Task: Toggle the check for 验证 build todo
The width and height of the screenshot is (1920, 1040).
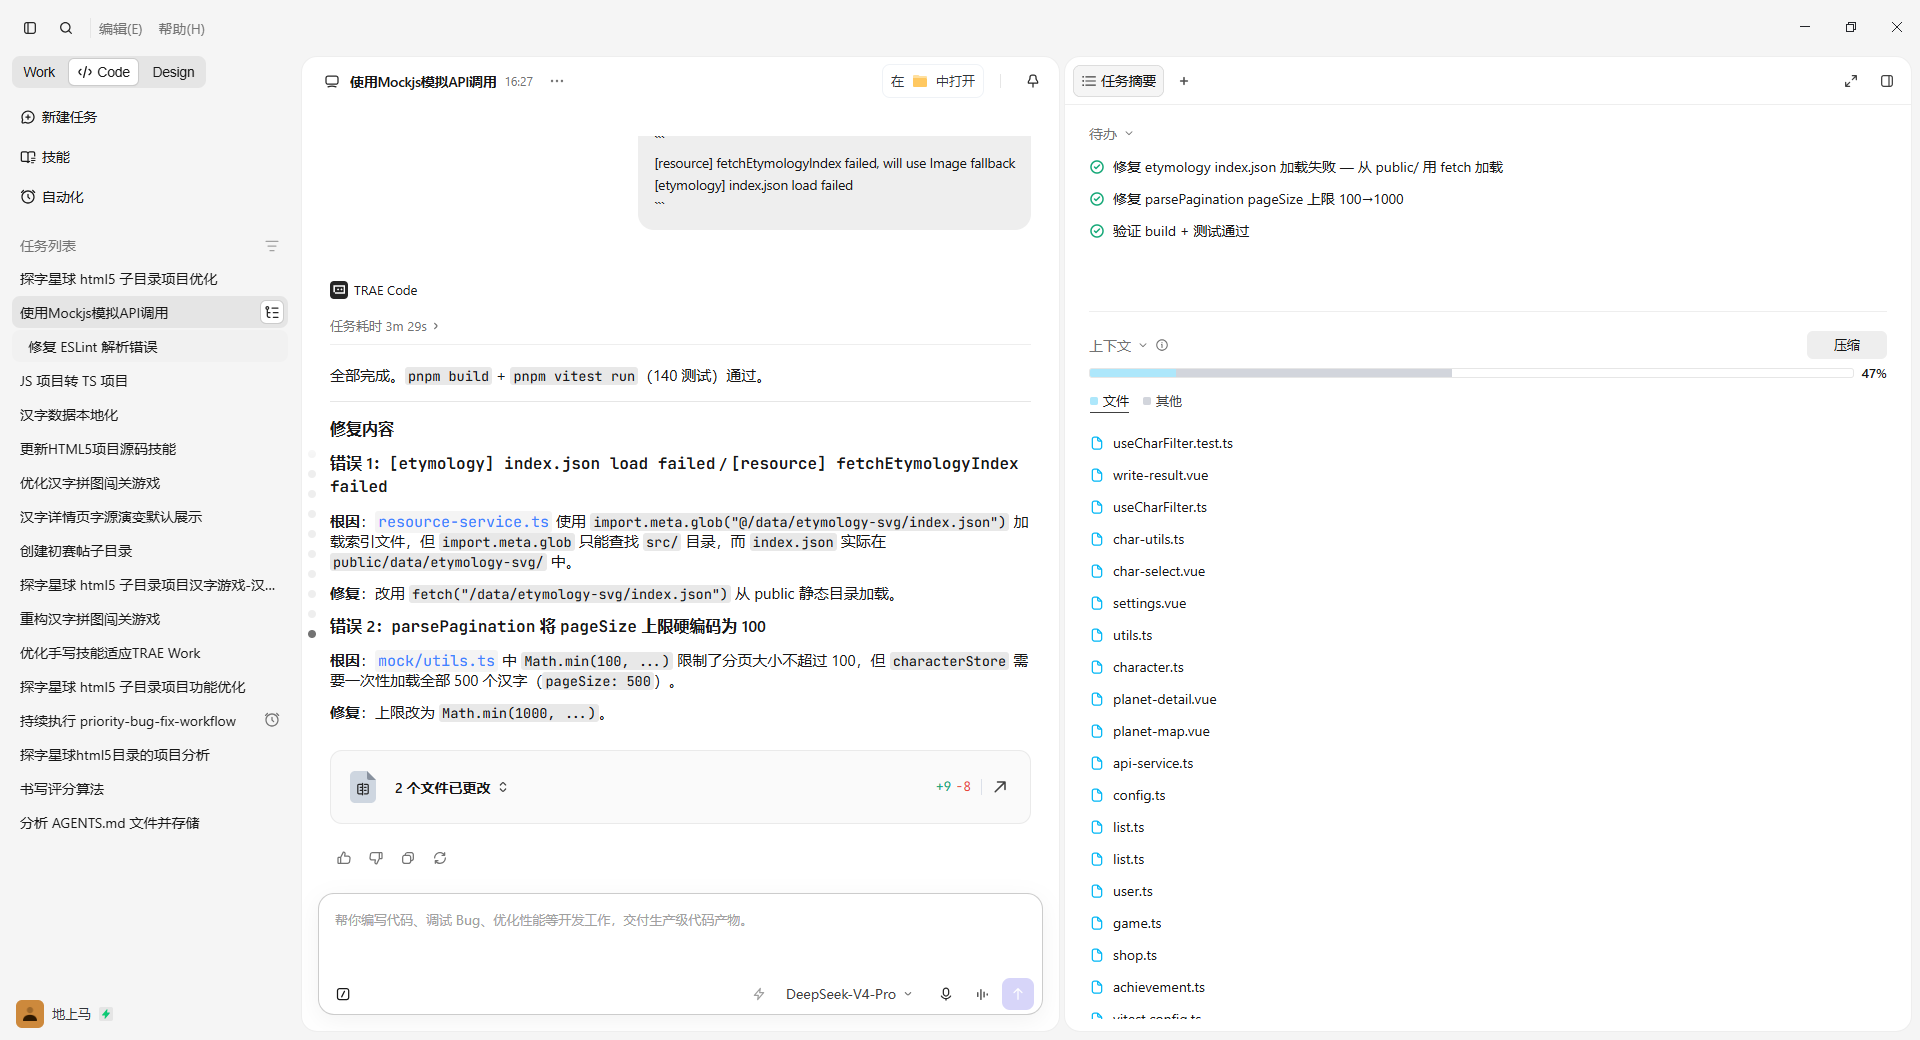Action: (x=1097, y=231)
